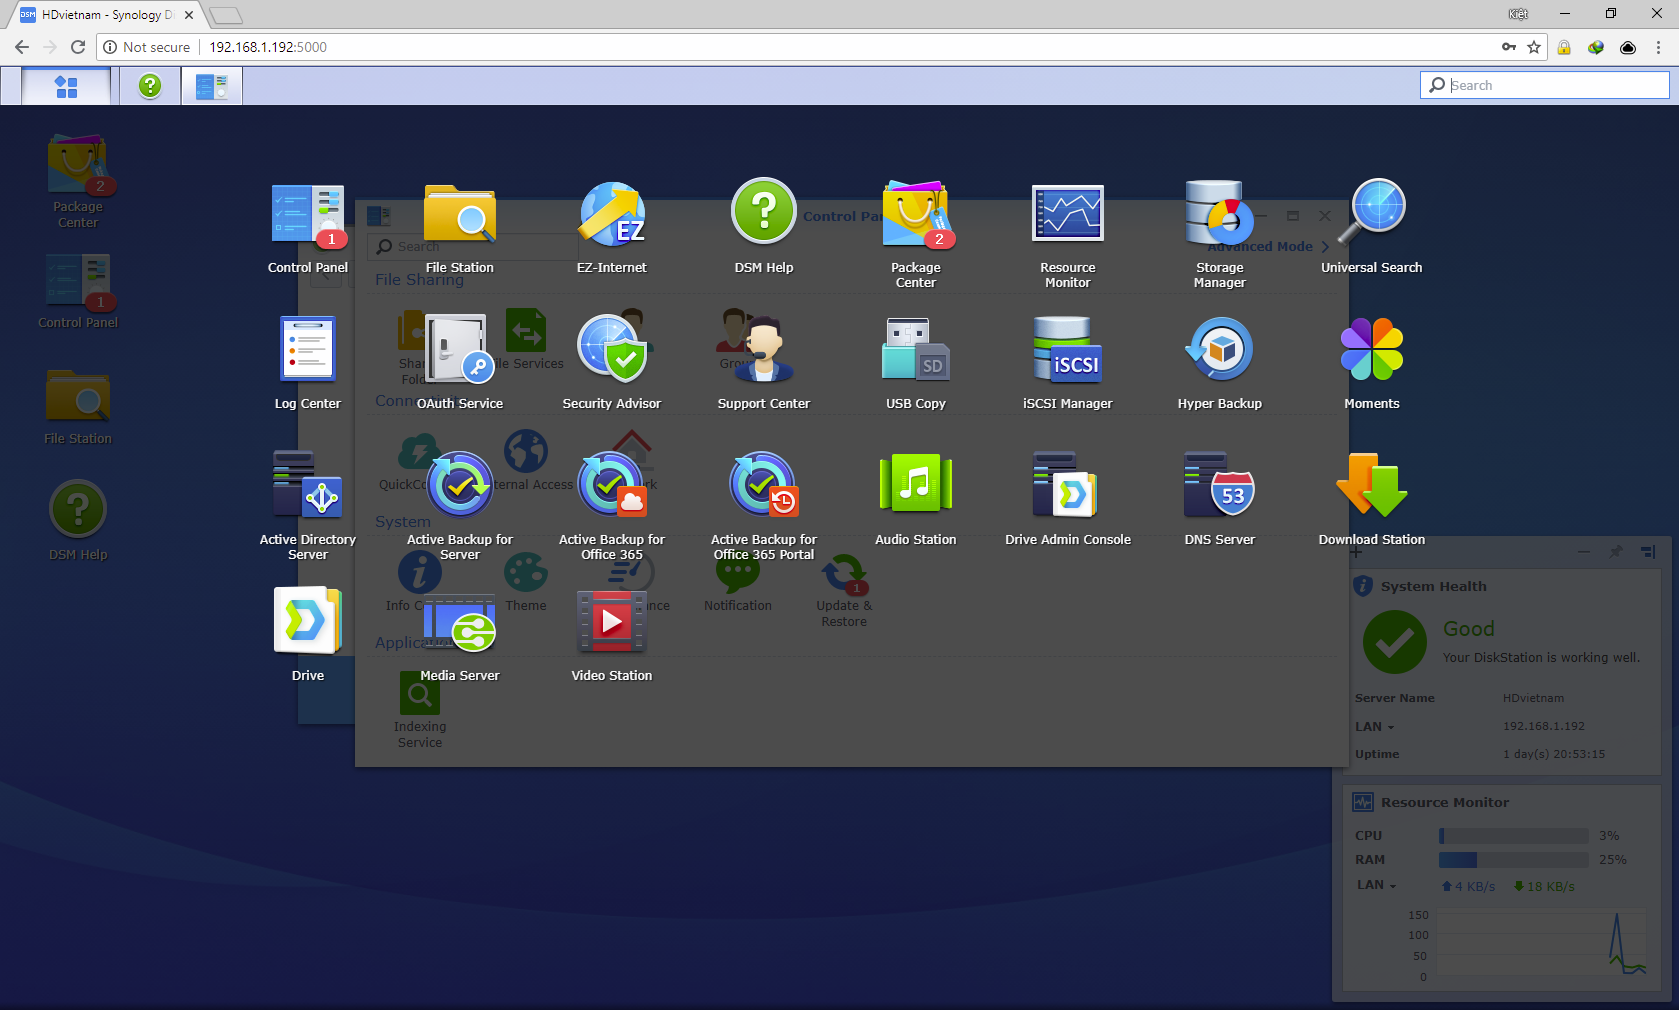The image size is (1679, 1010).
Task: Launch Synology Drive app
Action: (308, 634)
